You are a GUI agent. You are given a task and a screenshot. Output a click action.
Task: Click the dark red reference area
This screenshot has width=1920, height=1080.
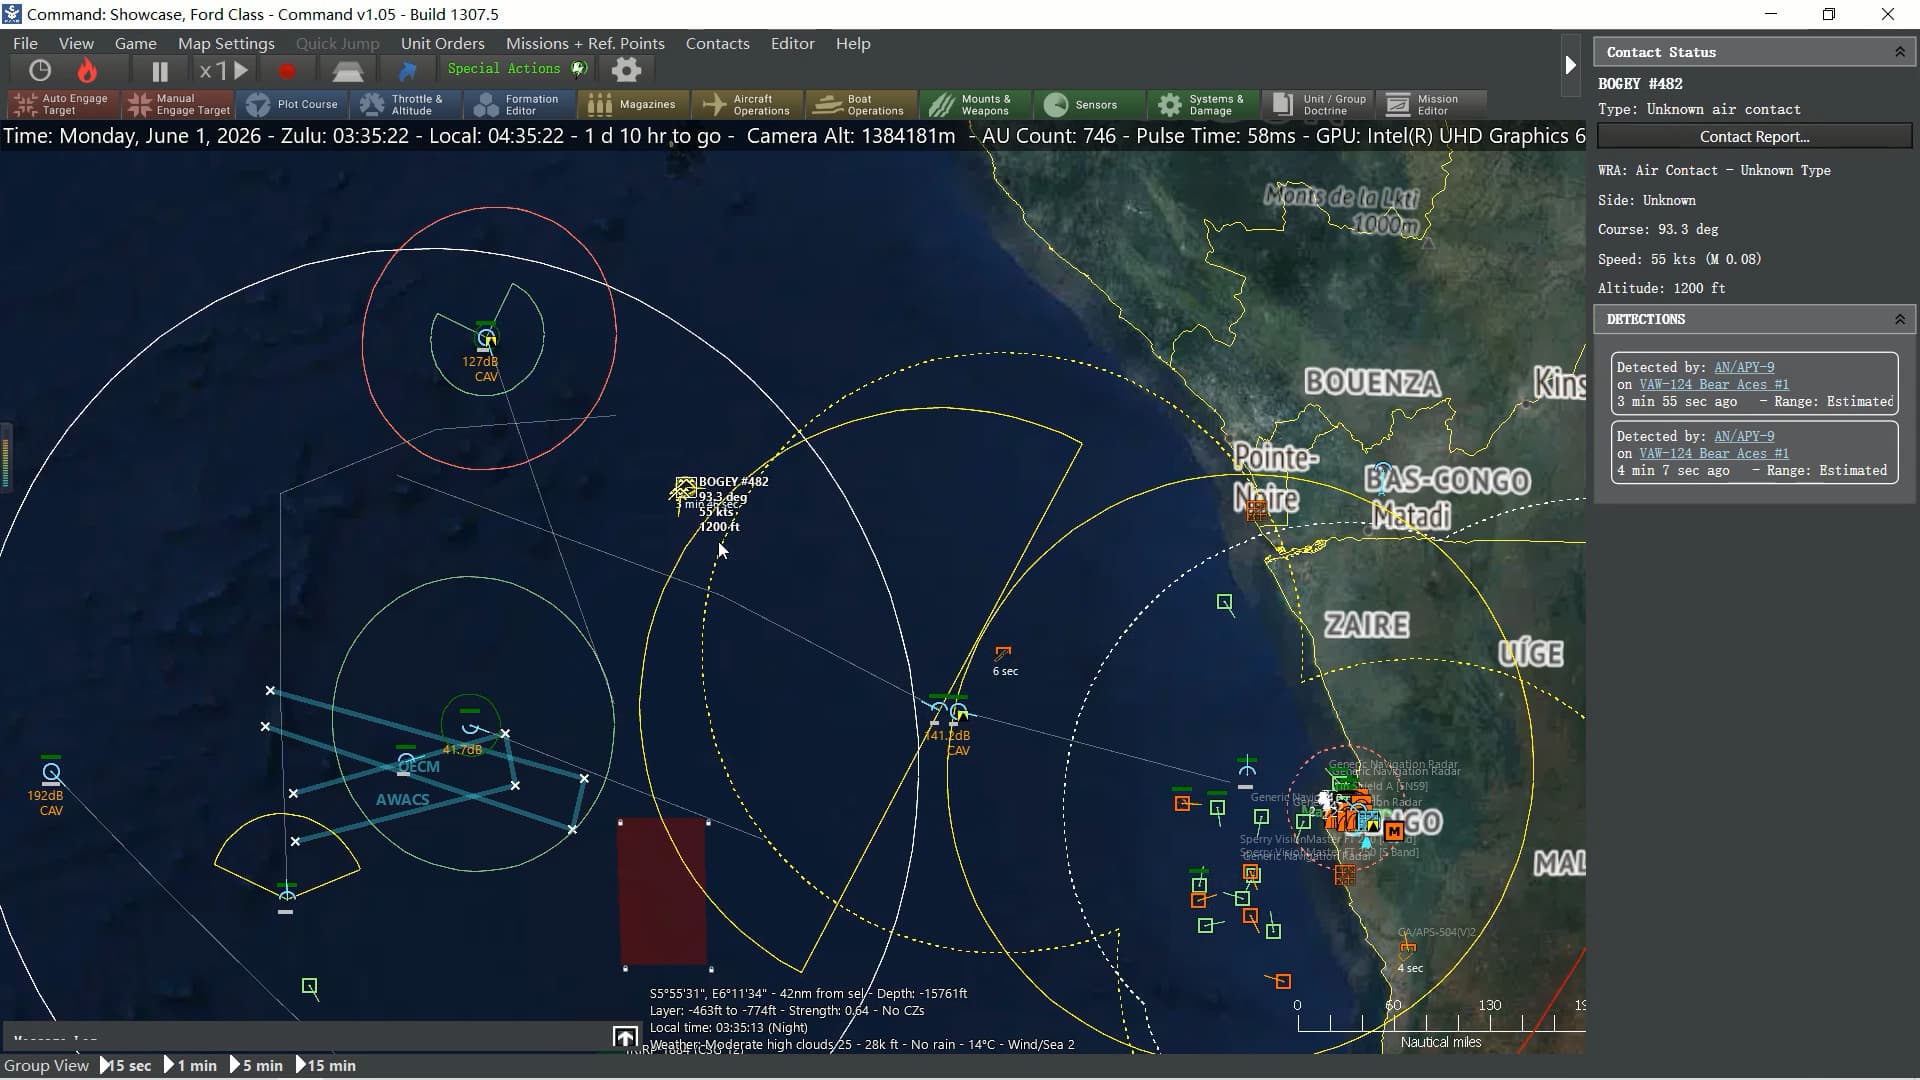[x=664, y=893]
